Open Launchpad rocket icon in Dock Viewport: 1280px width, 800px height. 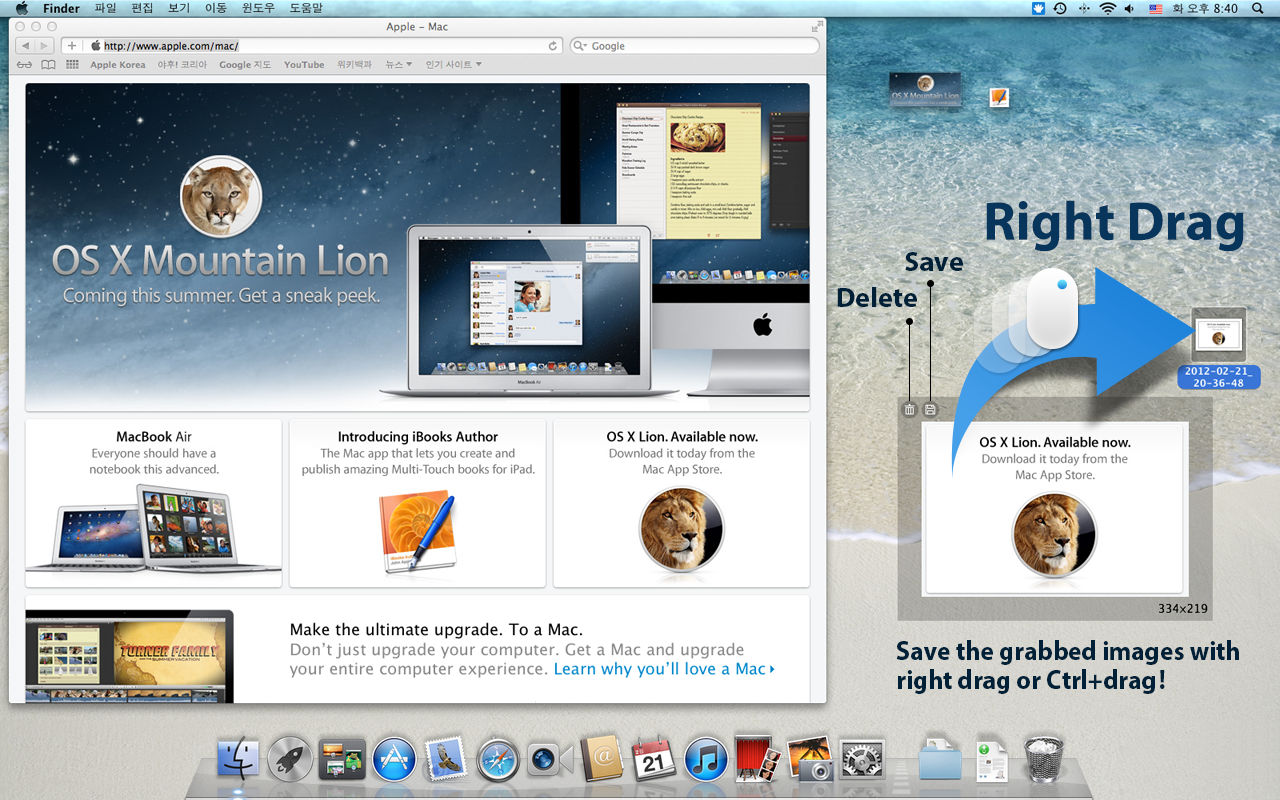290,759
